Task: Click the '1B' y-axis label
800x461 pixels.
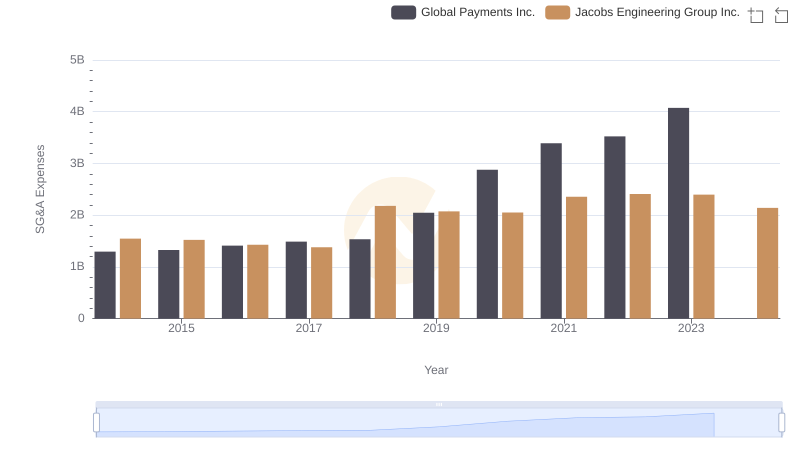Action: tap(77, 266)
